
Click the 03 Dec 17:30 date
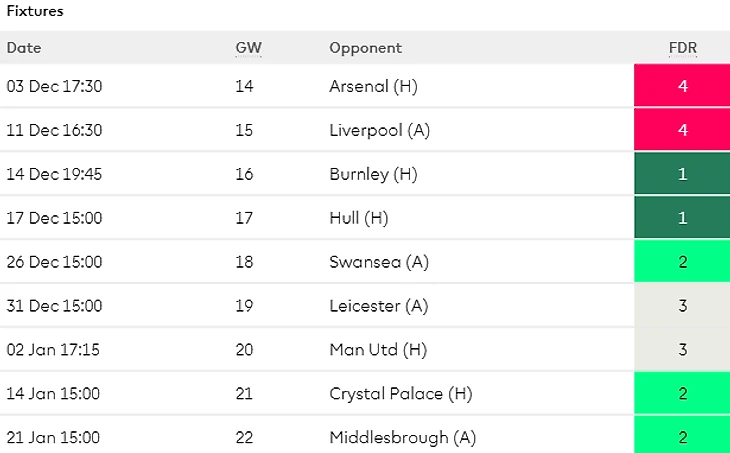(x=54, y=86)
